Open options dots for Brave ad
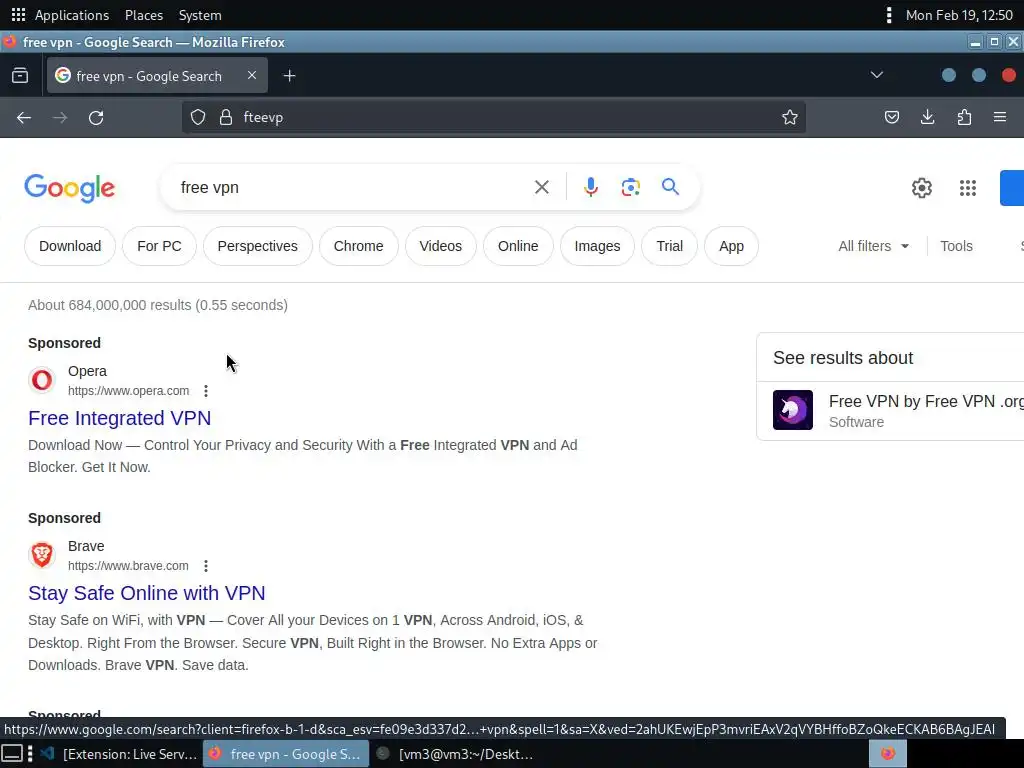Viewport: 1024px width, 768px height. pyautogui.click(x=206, y=566)
